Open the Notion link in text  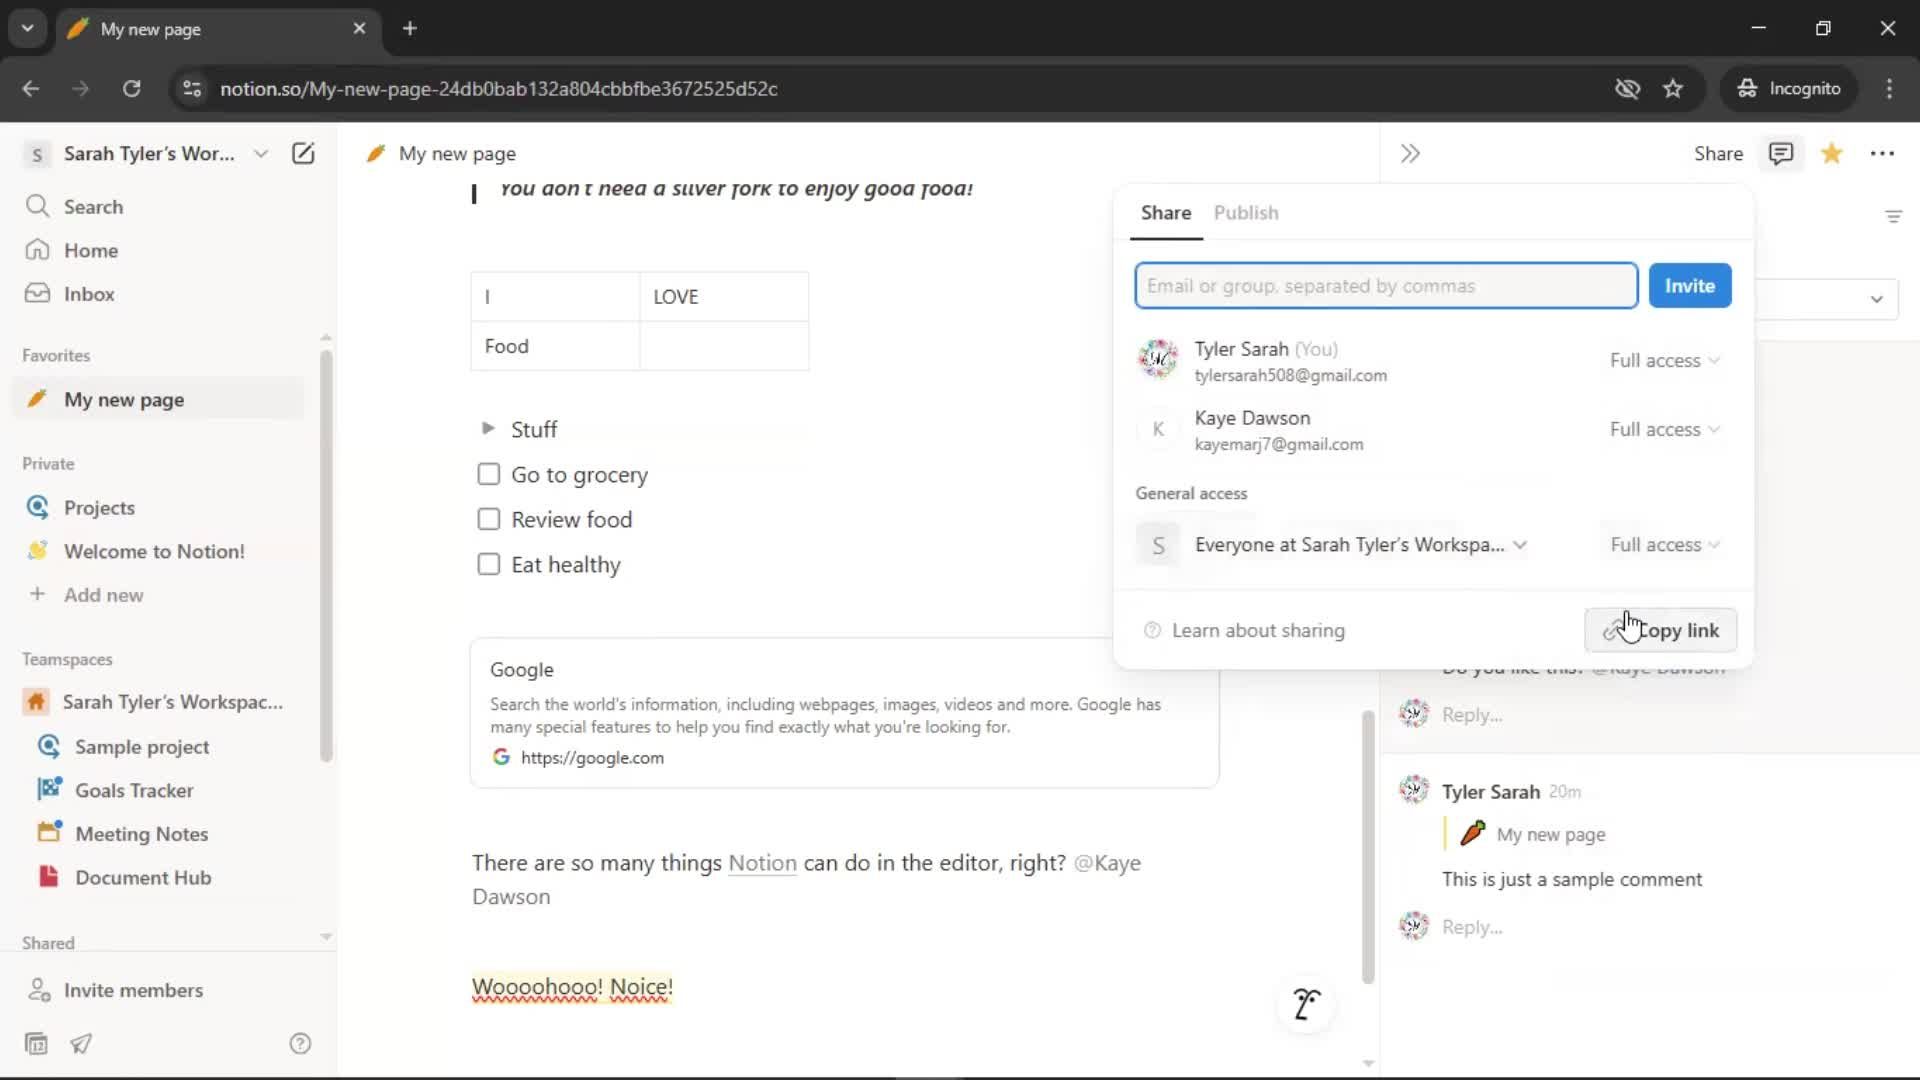click(x=762, y=863)
